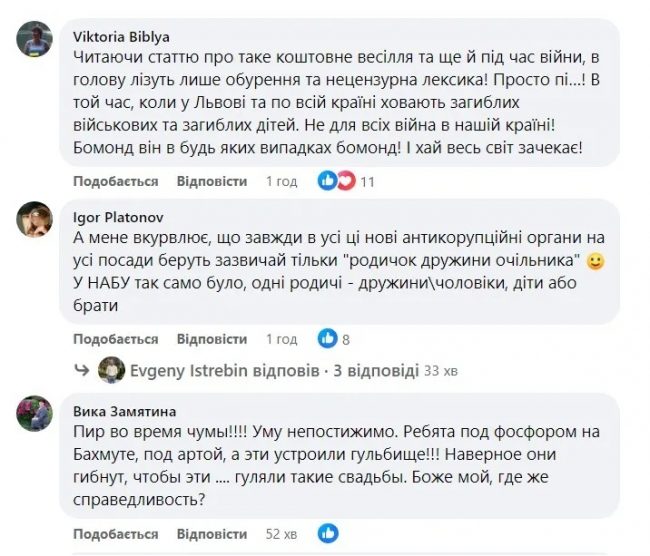This screenshot has height=556, width=650.
Task: Click reaction icons on Viktoria Biblya's comment
Action: 336,181
